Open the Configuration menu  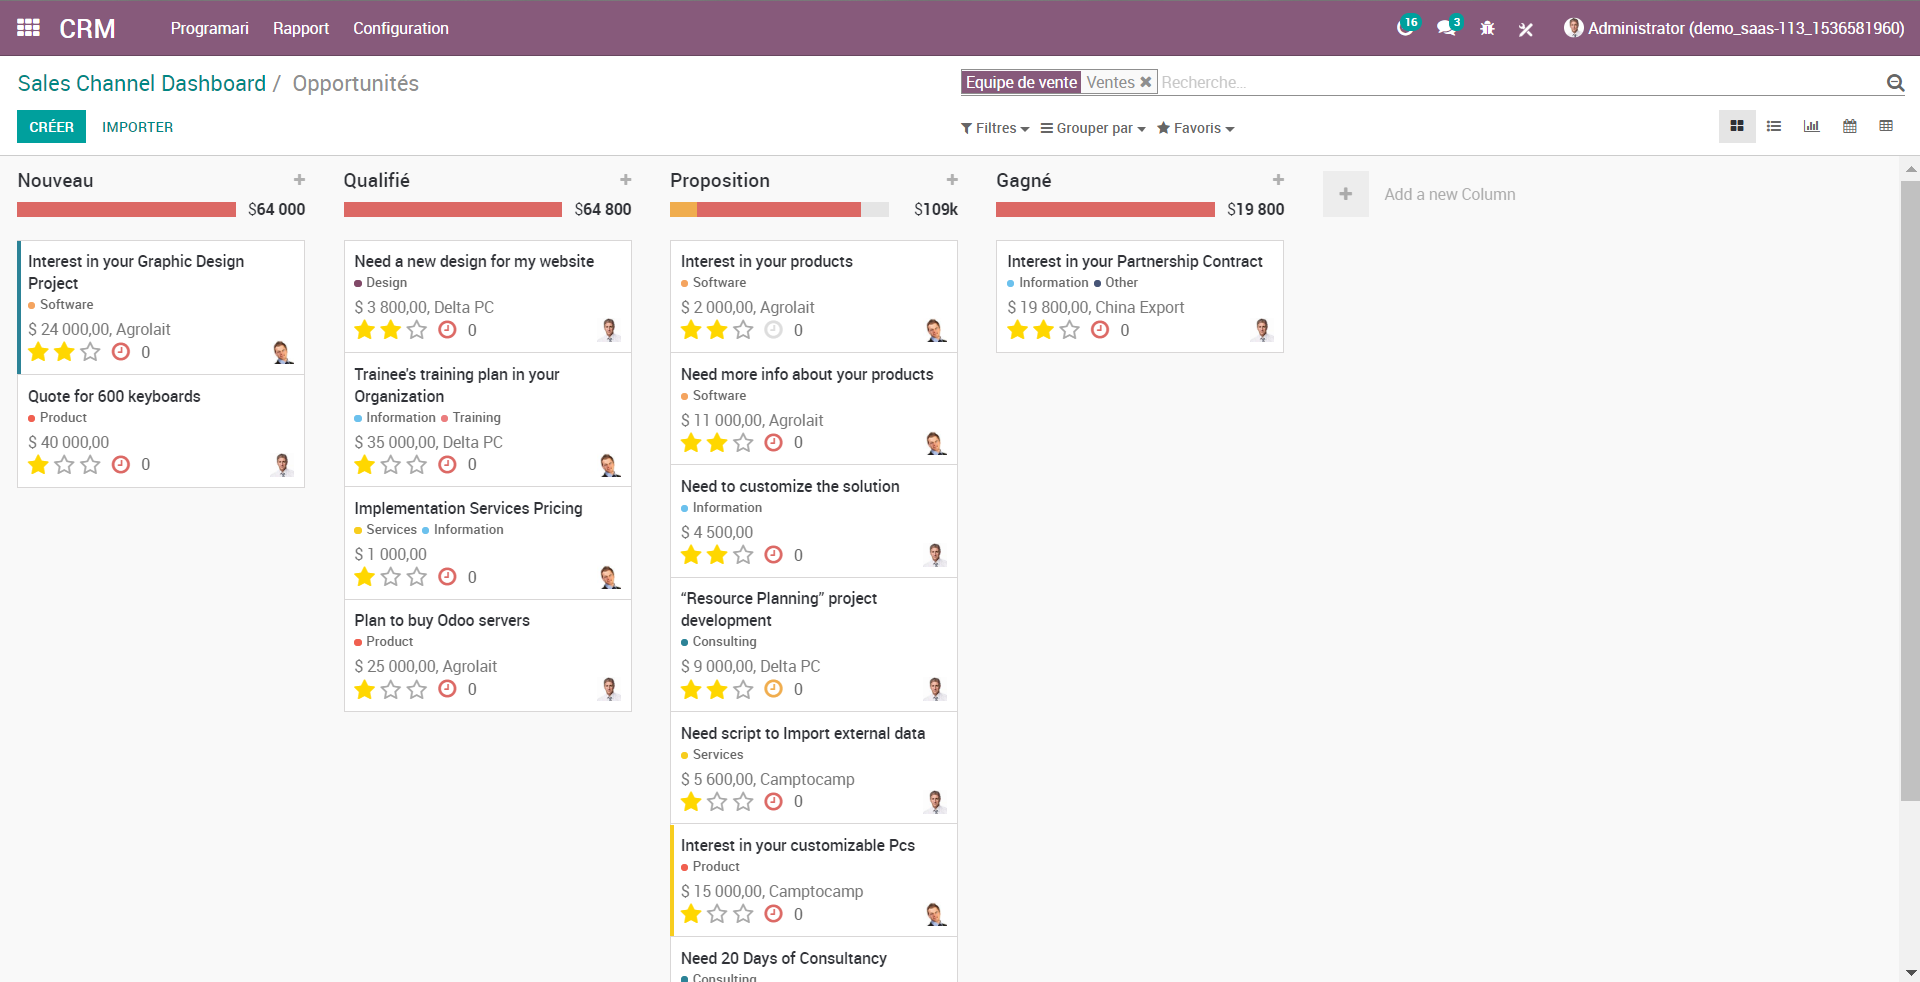click(x=401, y=28)
